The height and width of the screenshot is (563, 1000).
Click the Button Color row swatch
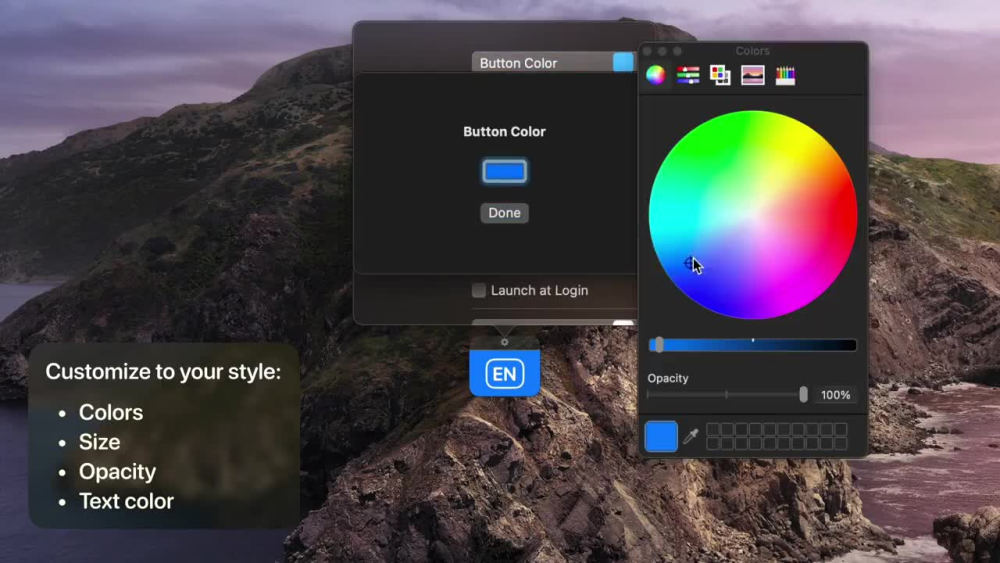tap(623, 62)
